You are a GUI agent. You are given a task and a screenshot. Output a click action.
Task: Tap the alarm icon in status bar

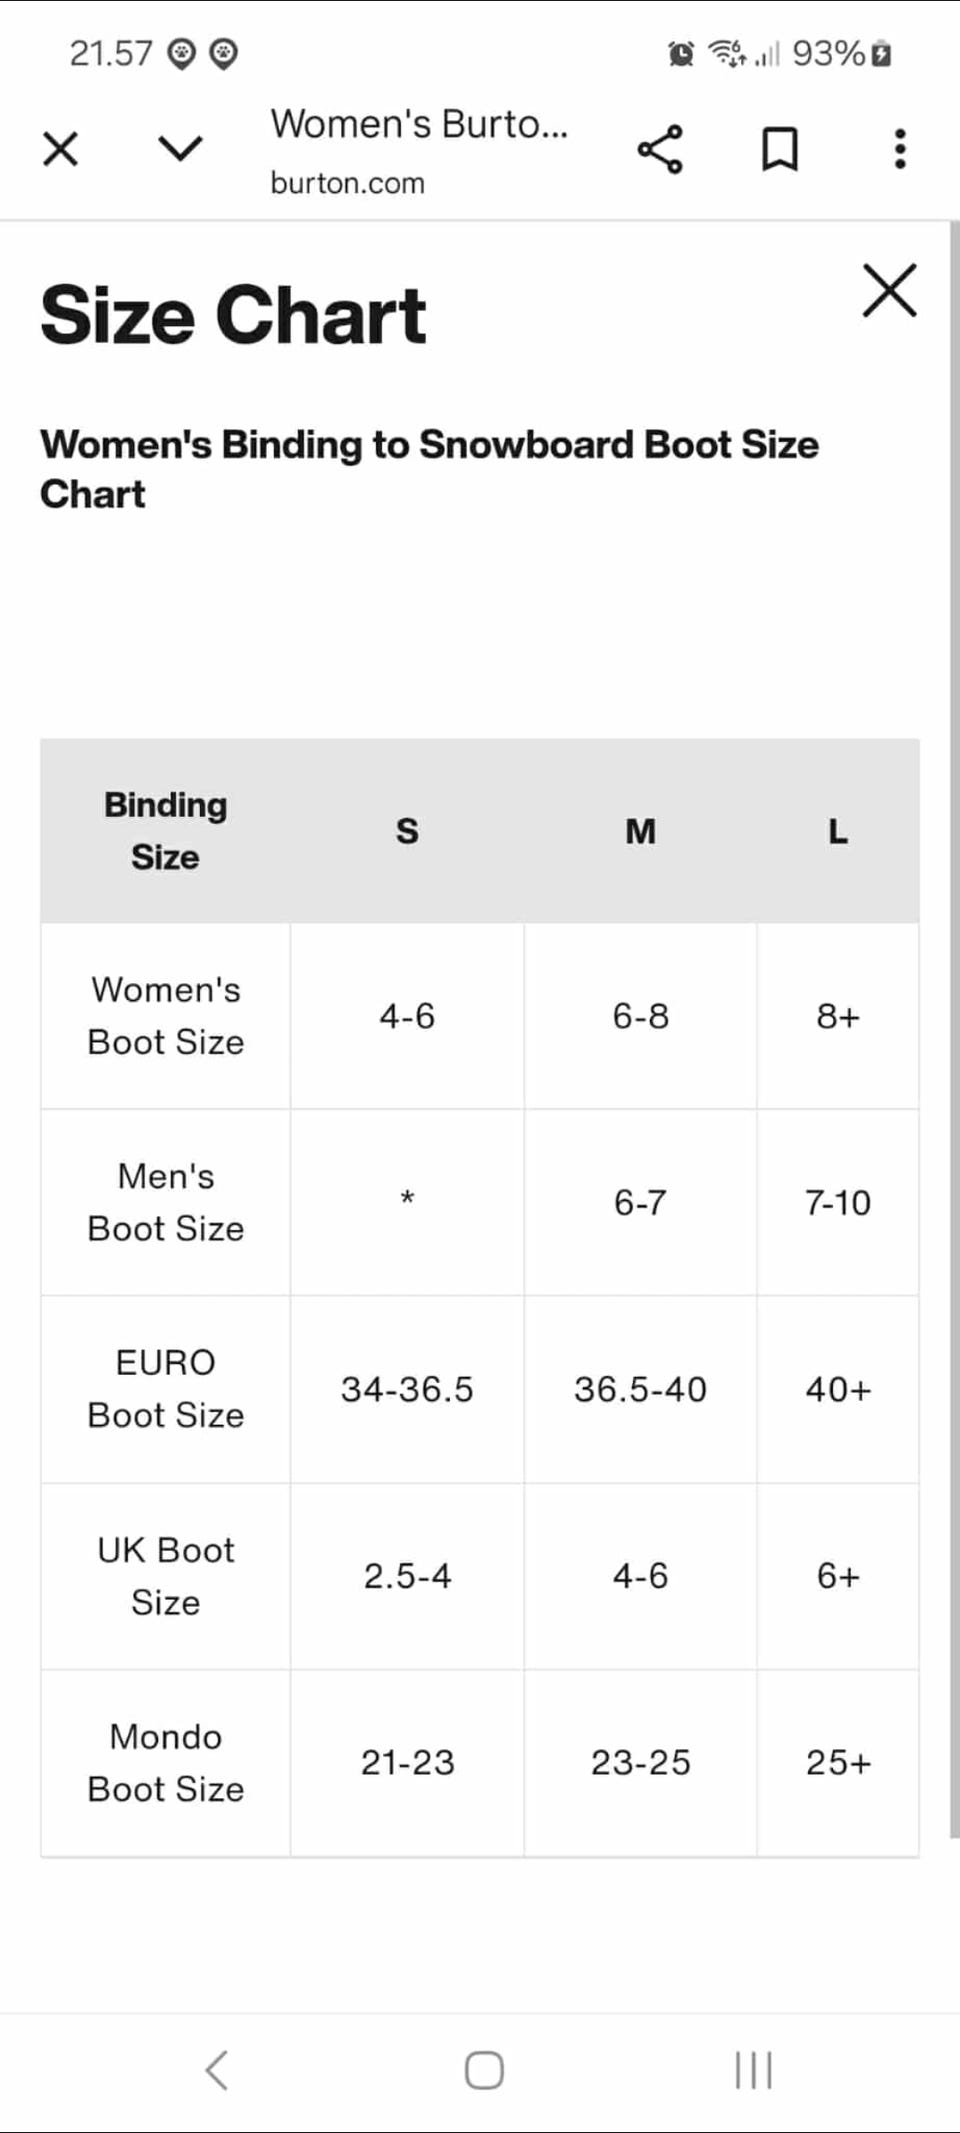click(x=681, y=53)
